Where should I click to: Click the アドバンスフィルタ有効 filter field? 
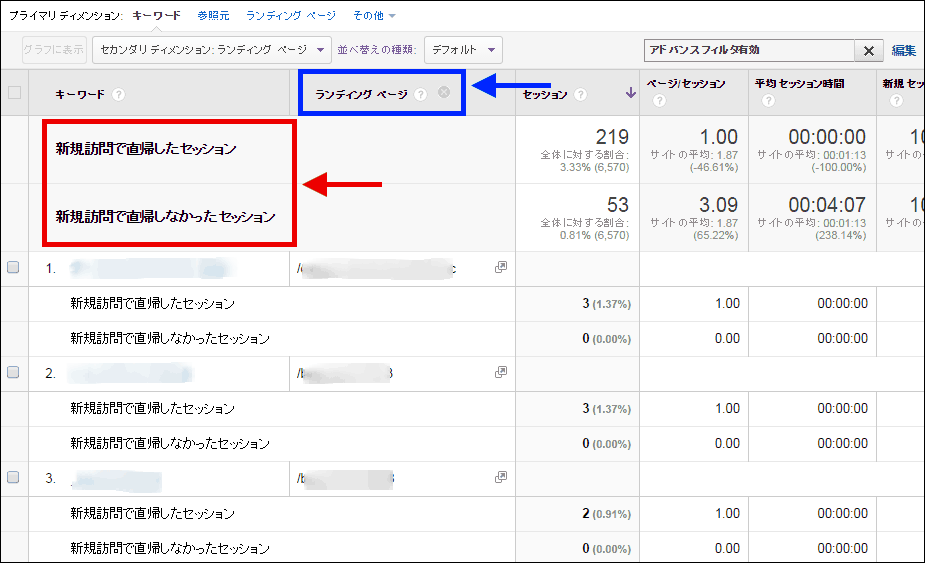(x=750, y=50)
